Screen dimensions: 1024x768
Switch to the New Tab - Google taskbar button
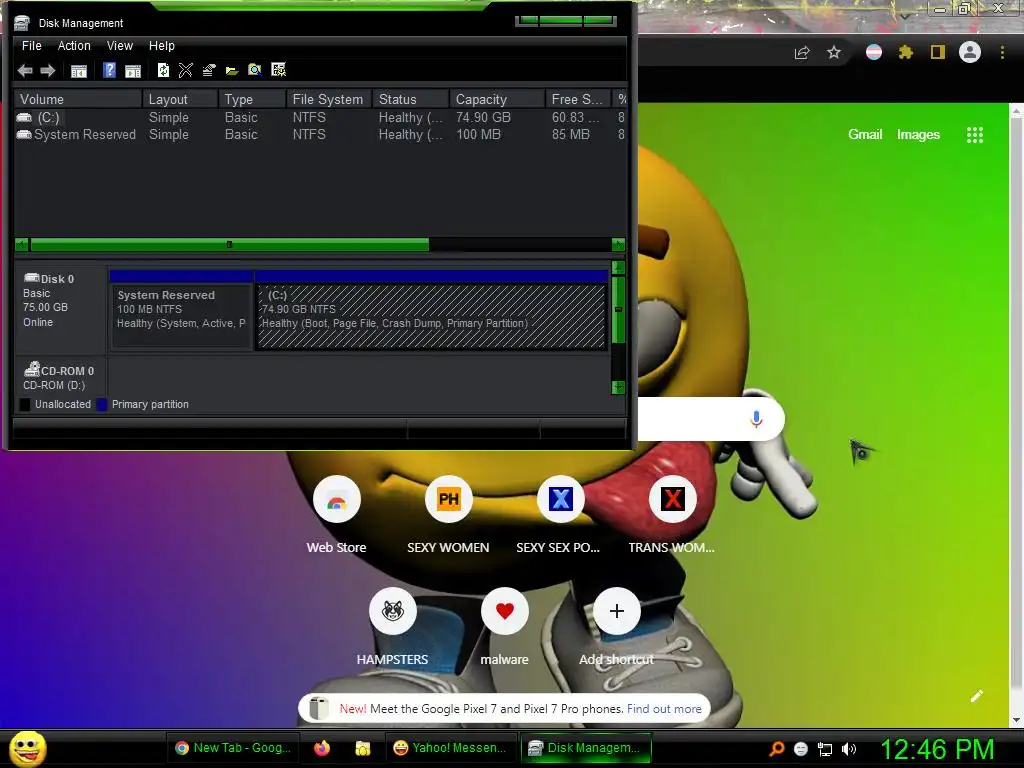click(x=232, y=748)
